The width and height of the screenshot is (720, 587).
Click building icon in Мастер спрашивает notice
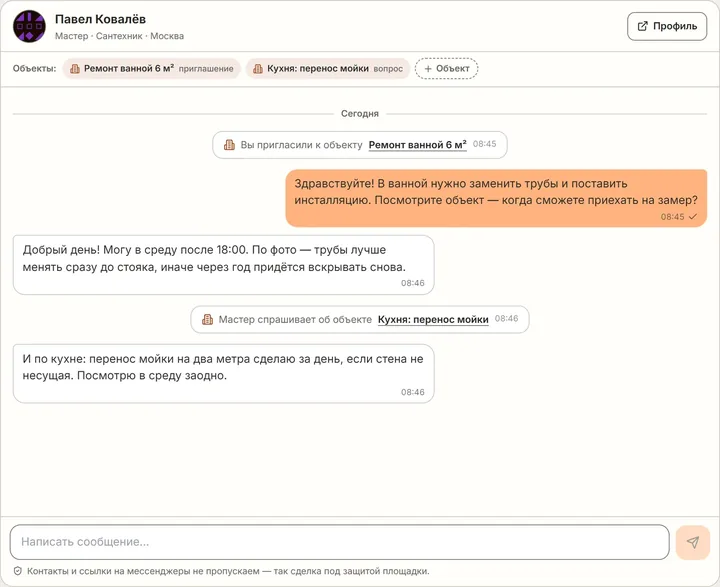208,319
